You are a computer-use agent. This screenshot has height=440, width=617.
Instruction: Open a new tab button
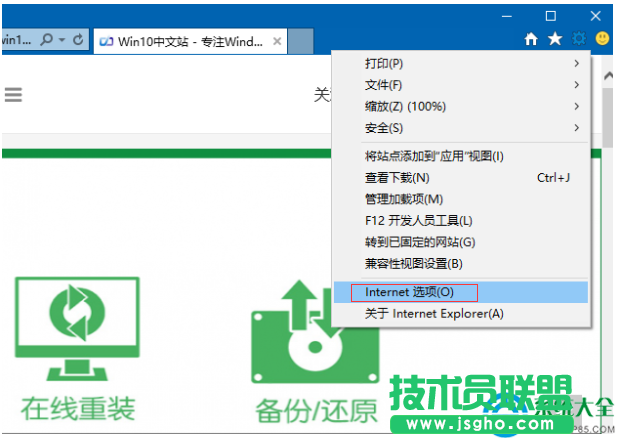301,41
